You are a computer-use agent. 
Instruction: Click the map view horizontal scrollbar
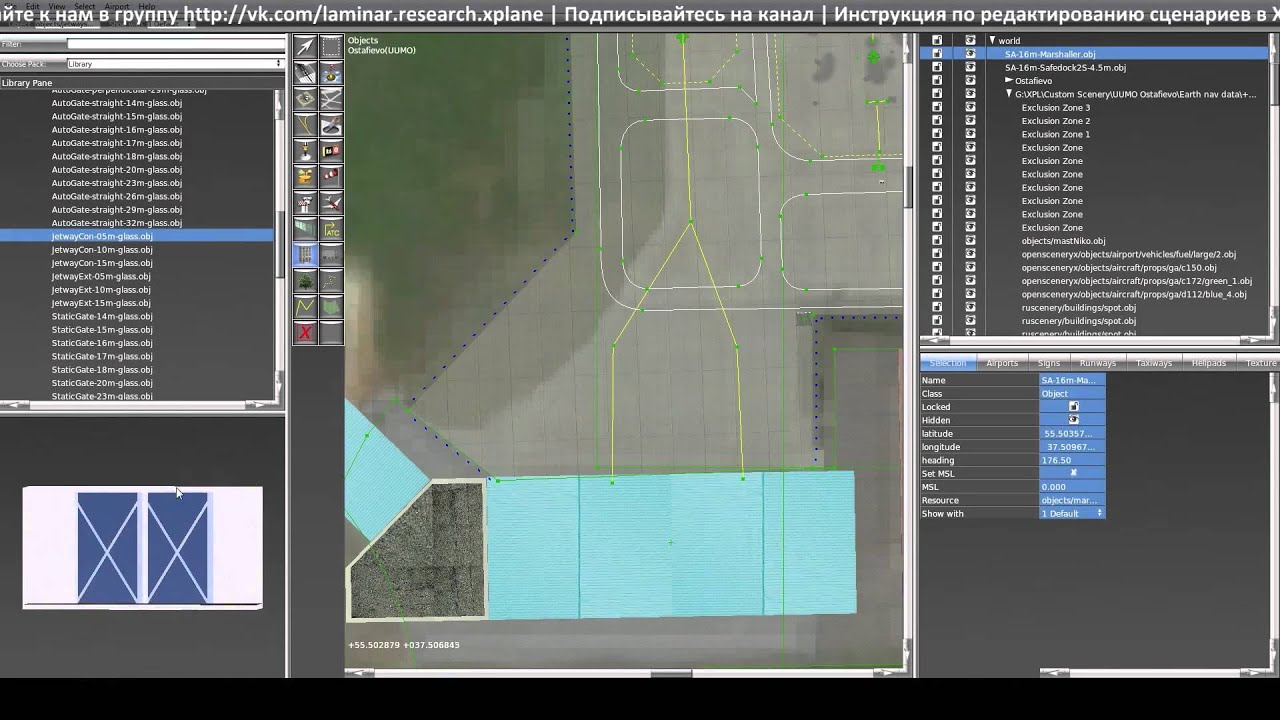coord(624,673)
